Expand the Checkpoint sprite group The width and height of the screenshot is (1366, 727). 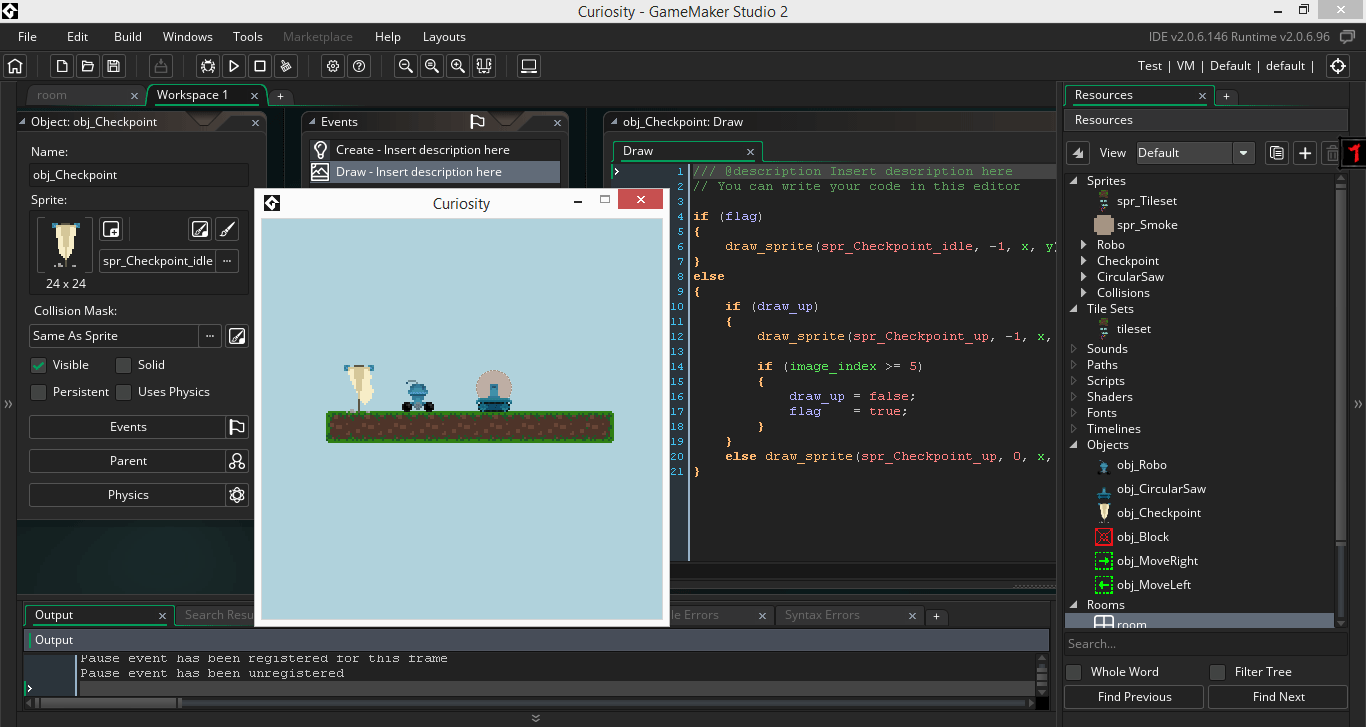point(1085,261)
